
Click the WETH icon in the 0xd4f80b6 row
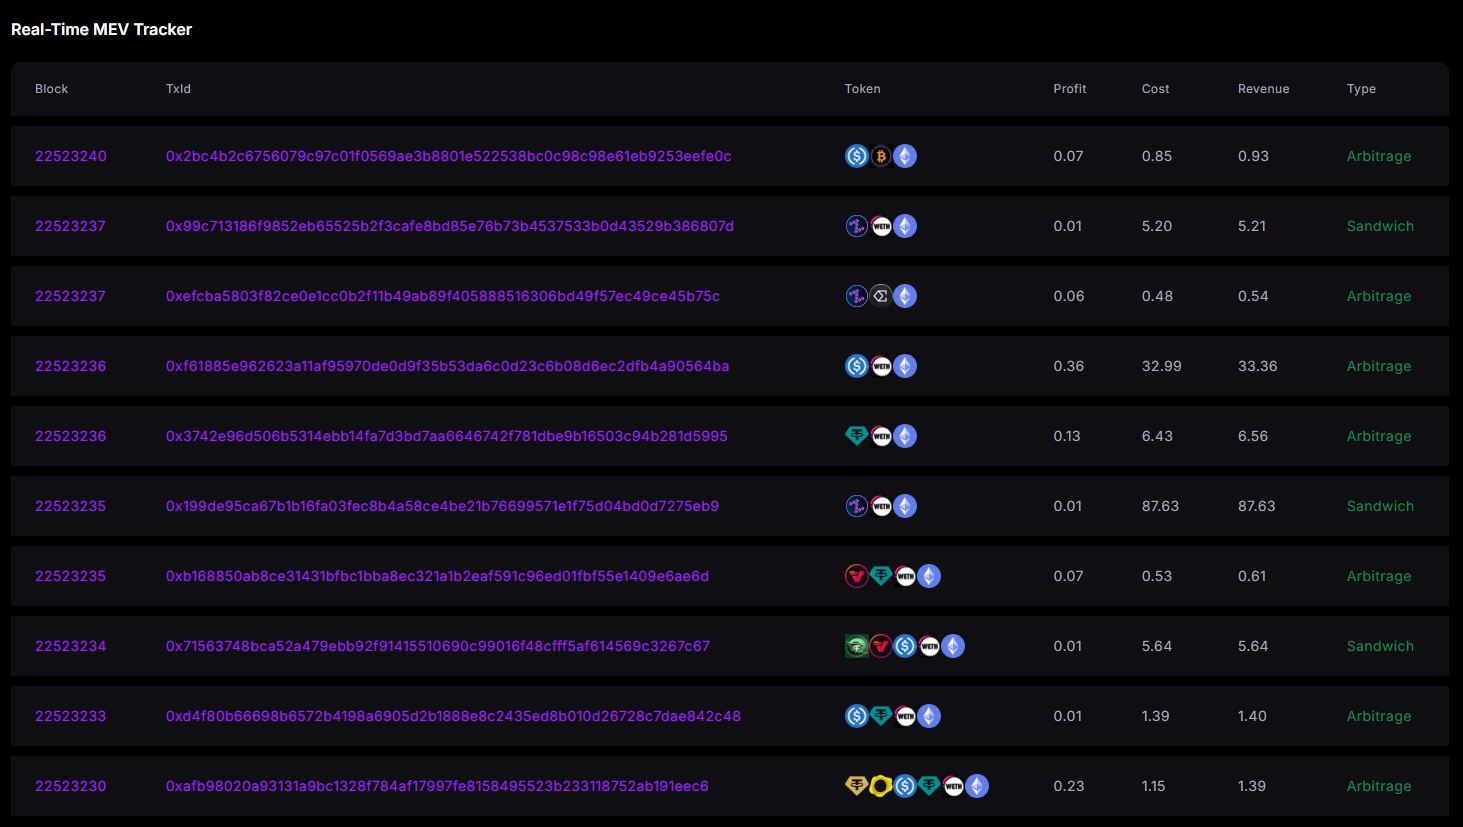point(905,716)
